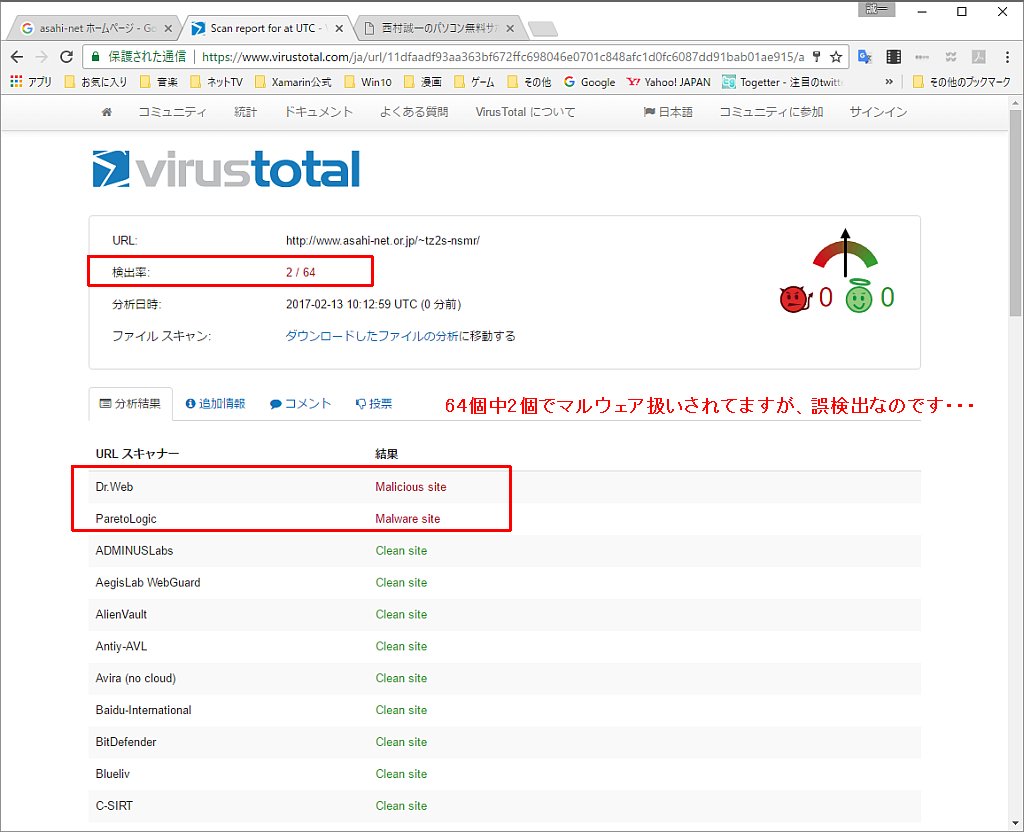Click the Dr.Web scanner row
Screen dimensions: 1024x832
tap(504, 487)
